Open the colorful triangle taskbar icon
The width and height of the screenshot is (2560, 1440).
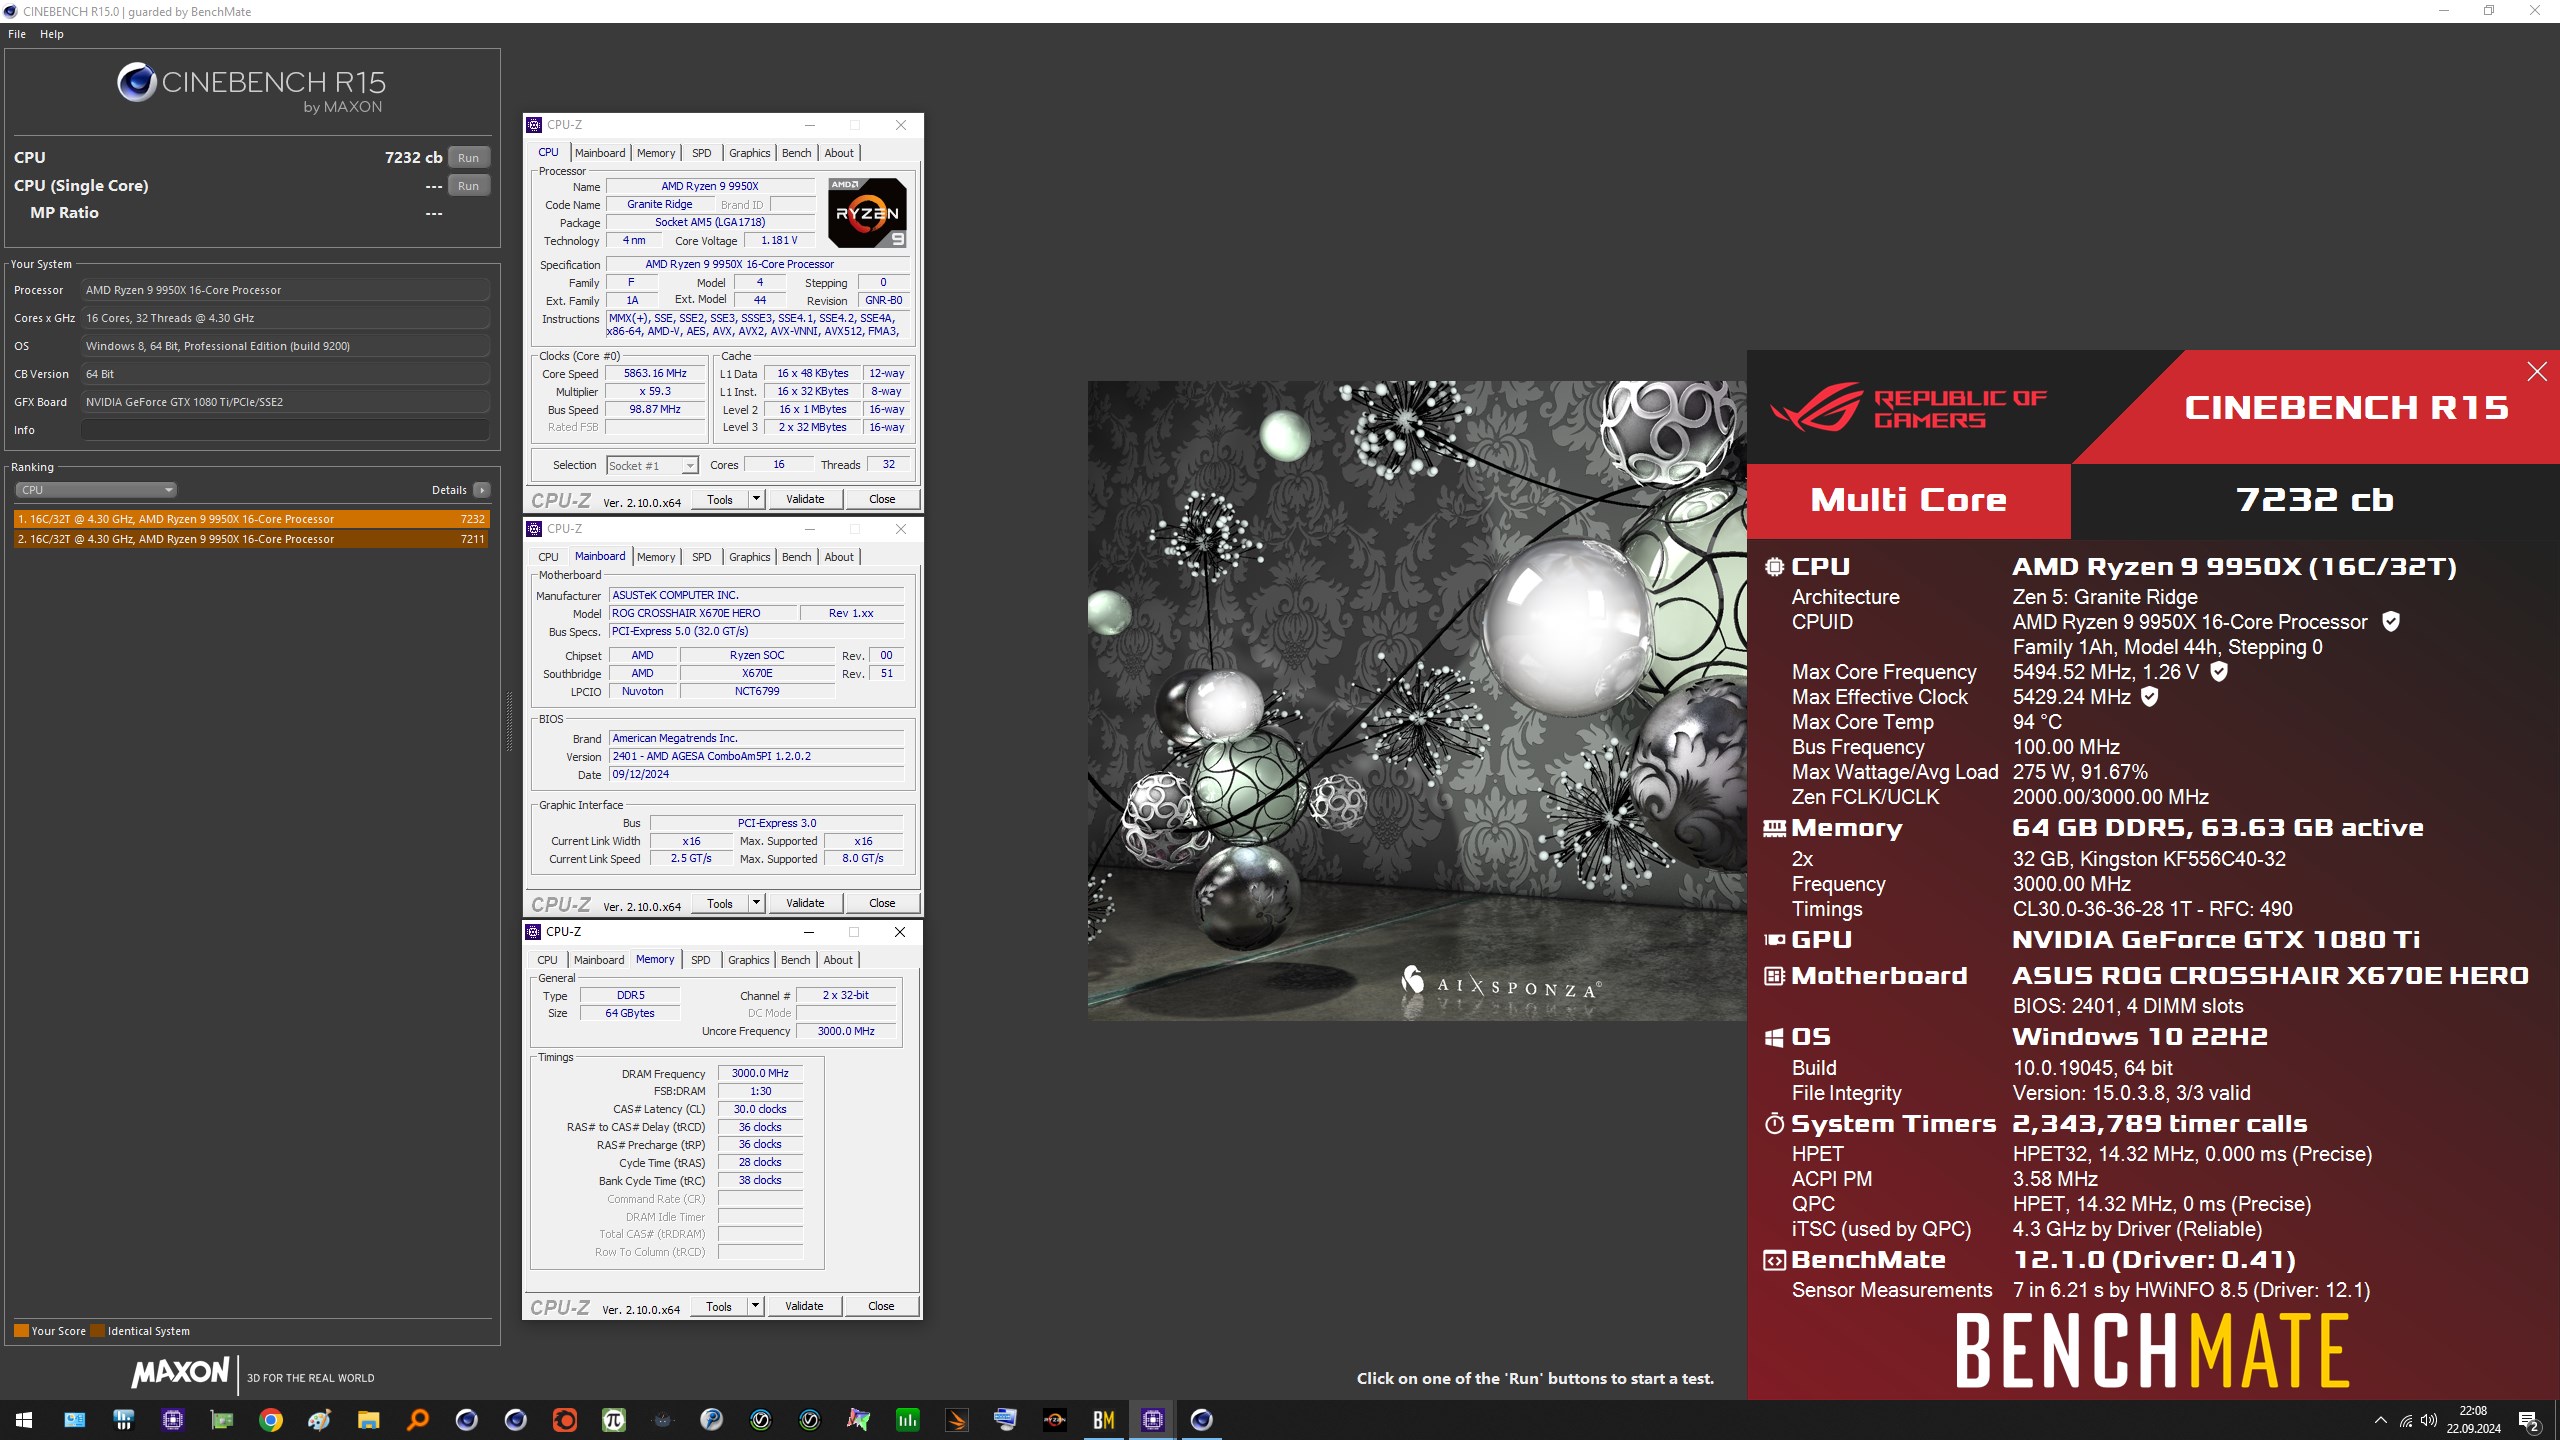coord(858,1420)
